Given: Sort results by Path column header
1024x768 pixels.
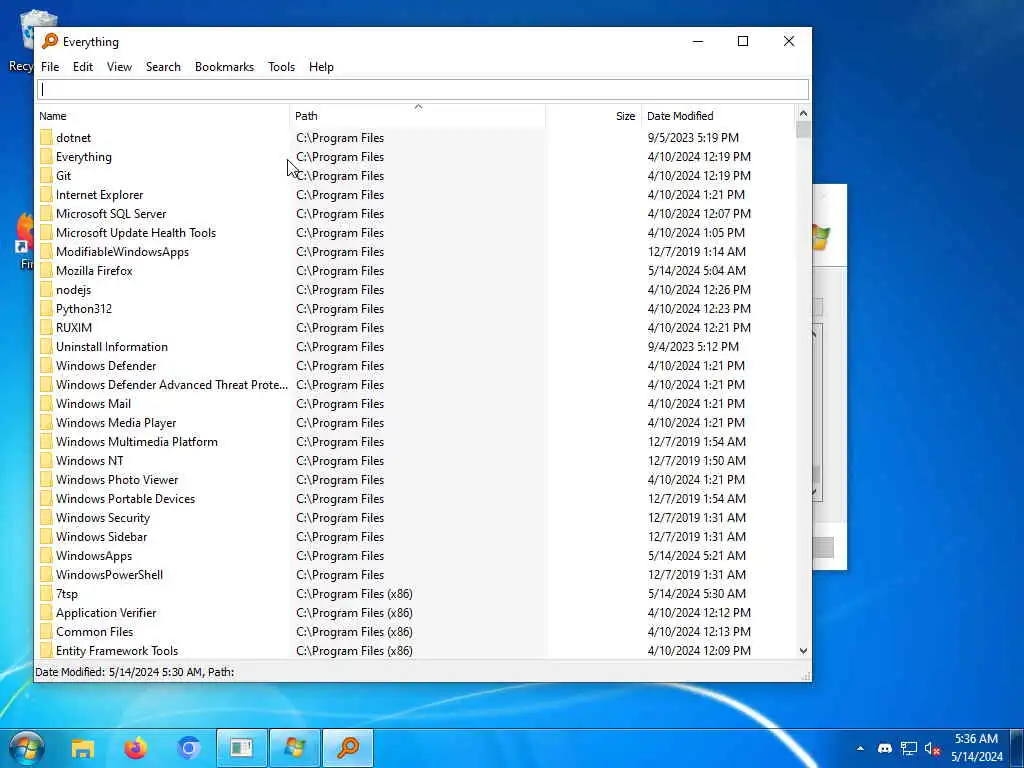Looking at the screenshot, I should (x=418, y=116).
